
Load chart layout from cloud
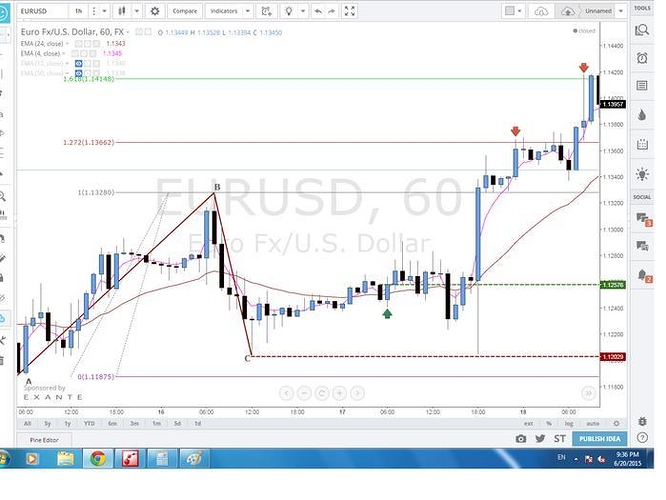click(x=541, y=11)
